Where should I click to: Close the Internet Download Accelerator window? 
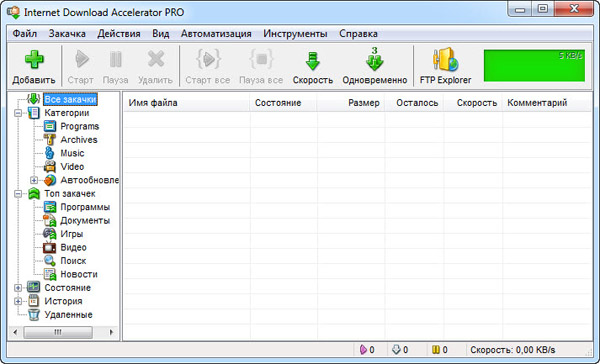[574, 9]
